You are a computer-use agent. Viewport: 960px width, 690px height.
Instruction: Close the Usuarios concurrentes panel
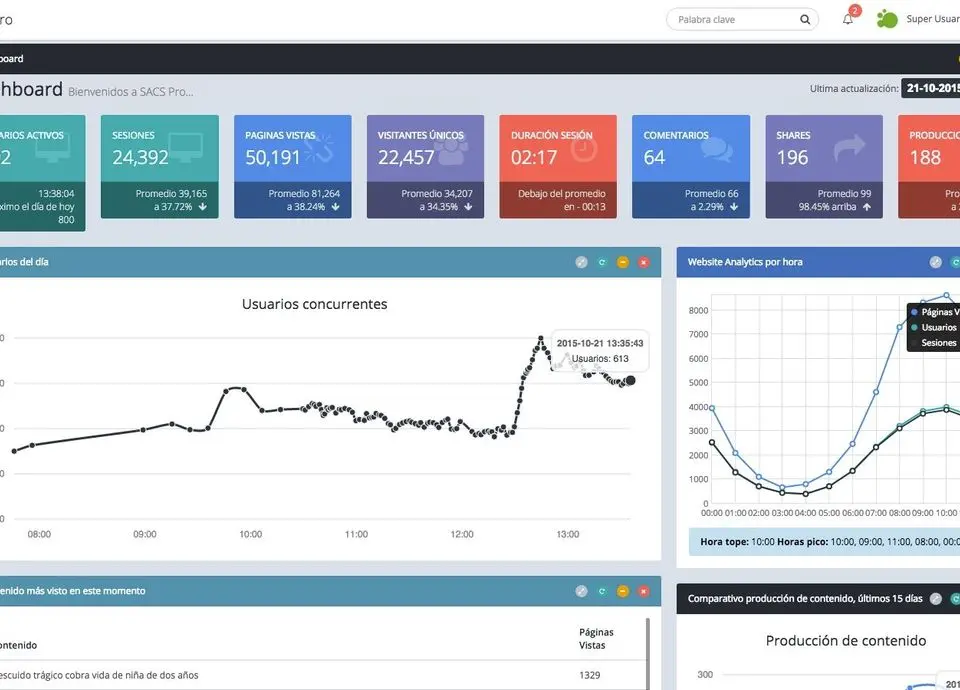tap(644, 262)
